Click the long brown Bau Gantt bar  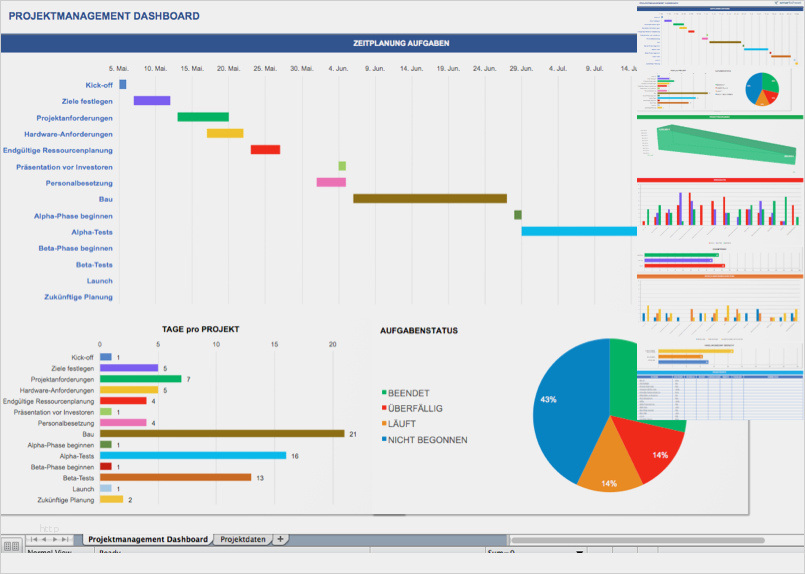click(x=430, y=199)
